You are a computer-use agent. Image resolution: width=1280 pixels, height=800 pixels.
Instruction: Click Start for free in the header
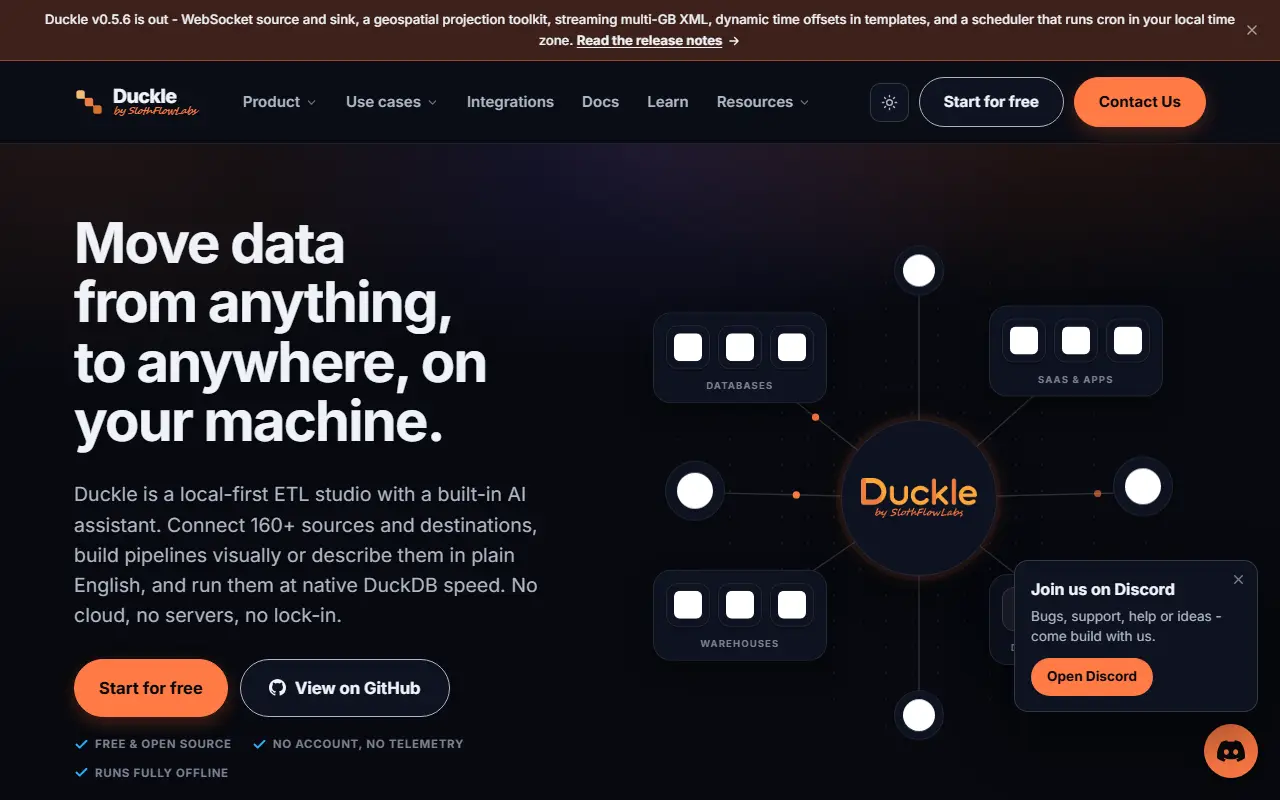991,102
